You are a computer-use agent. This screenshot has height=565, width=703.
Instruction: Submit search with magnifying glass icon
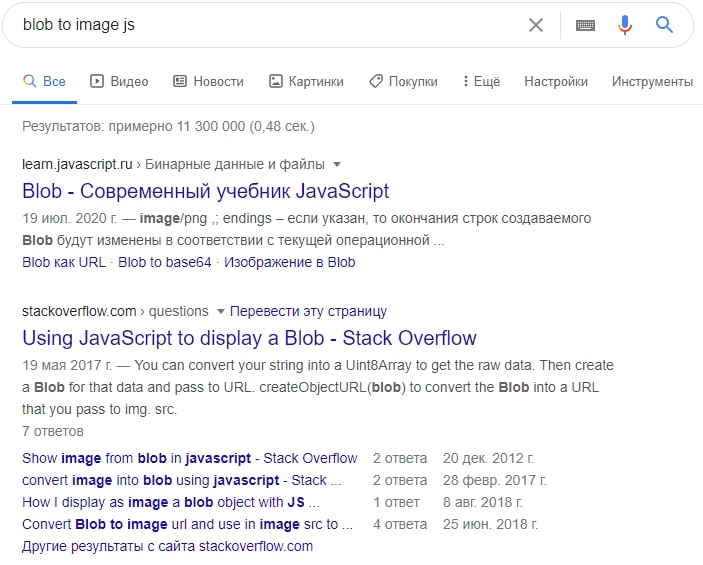point(664,25)
